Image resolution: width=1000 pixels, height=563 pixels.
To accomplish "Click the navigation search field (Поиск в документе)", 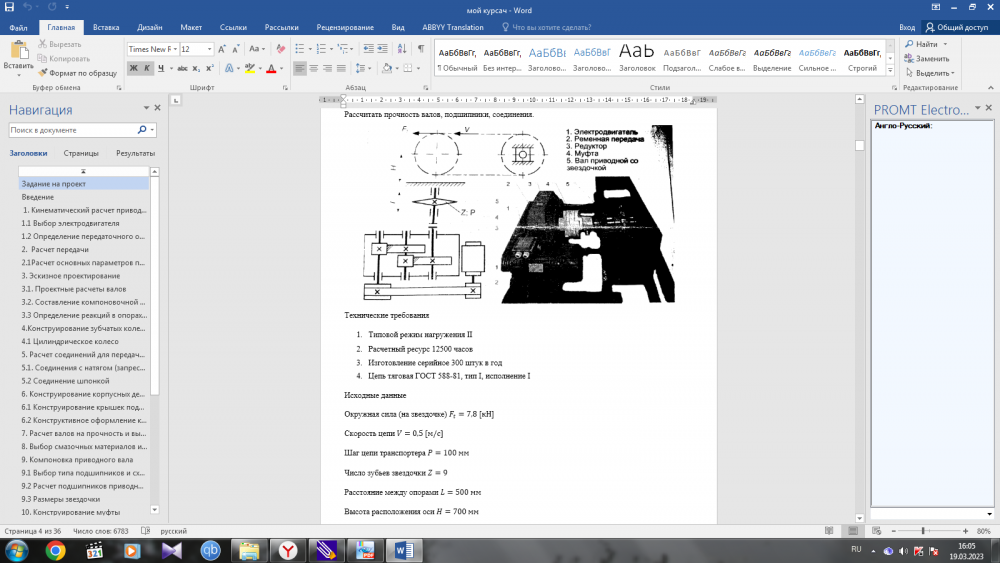I will [72, 130].
